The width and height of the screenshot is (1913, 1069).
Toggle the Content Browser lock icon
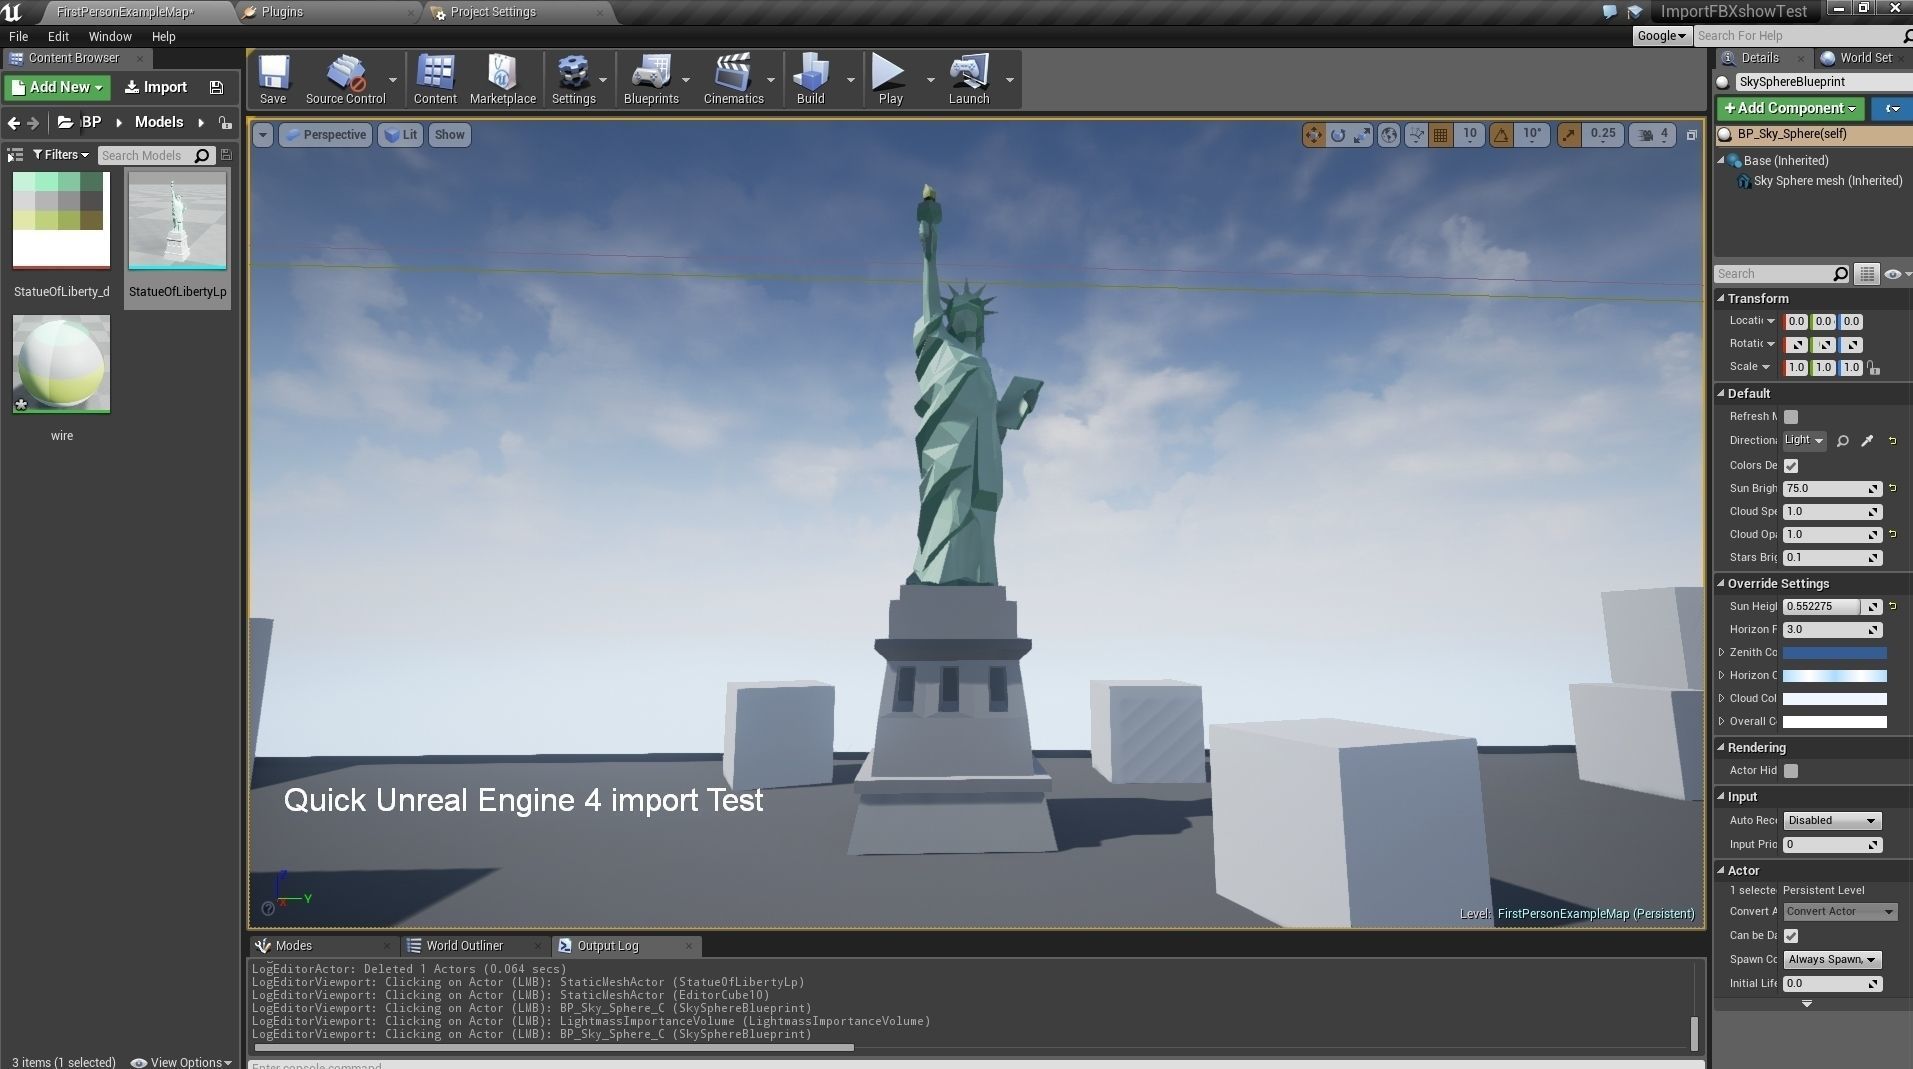pos(225,123)
